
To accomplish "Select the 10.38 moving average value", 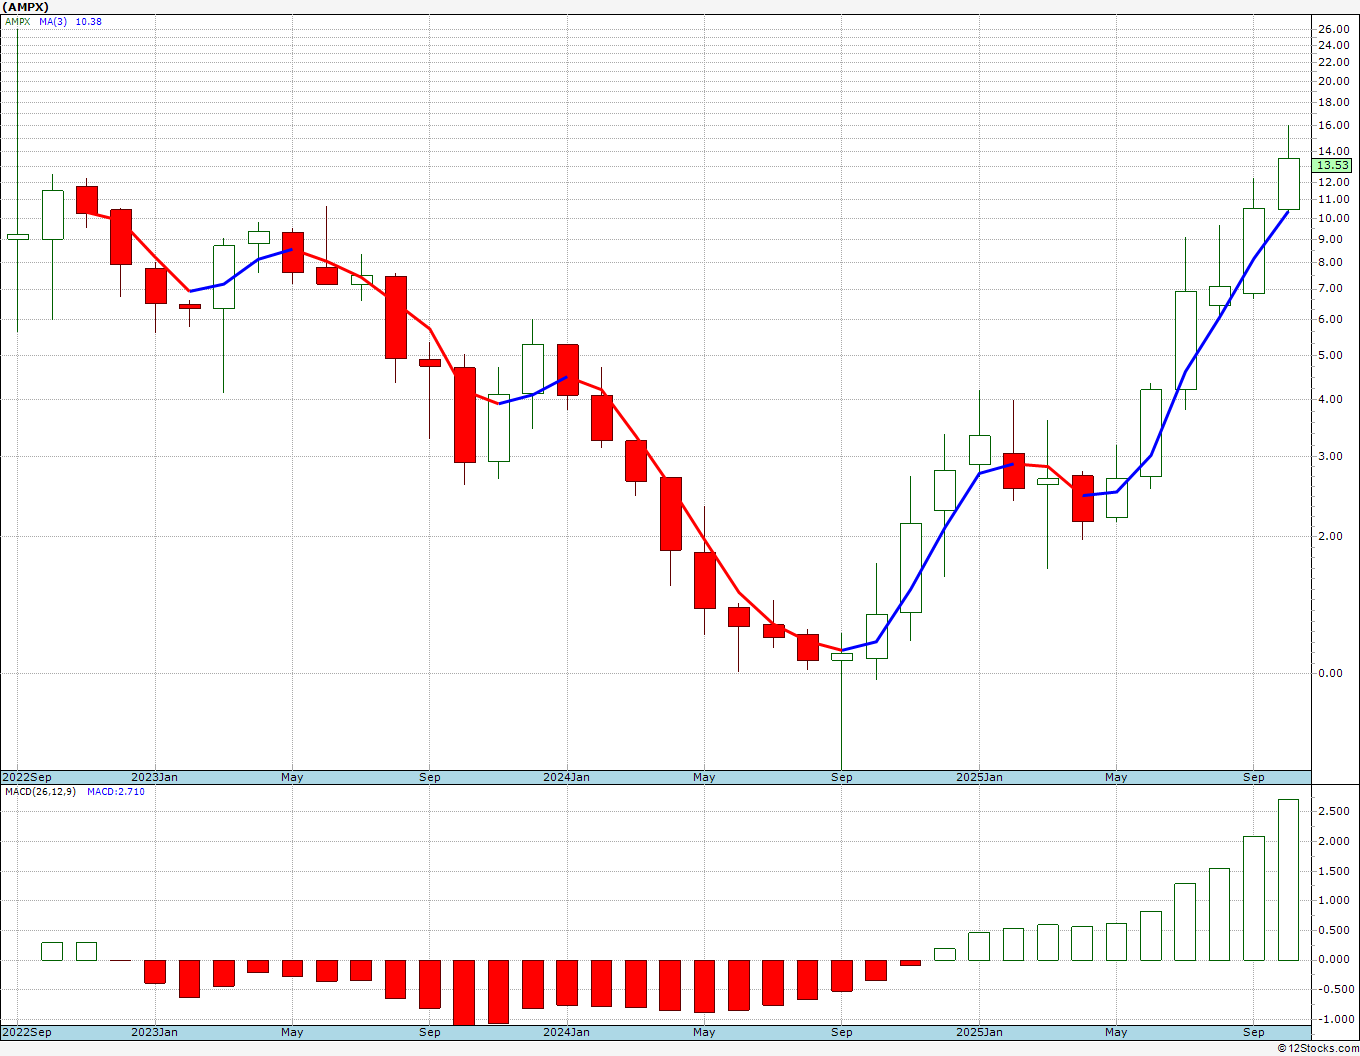I will pos(89,21).
